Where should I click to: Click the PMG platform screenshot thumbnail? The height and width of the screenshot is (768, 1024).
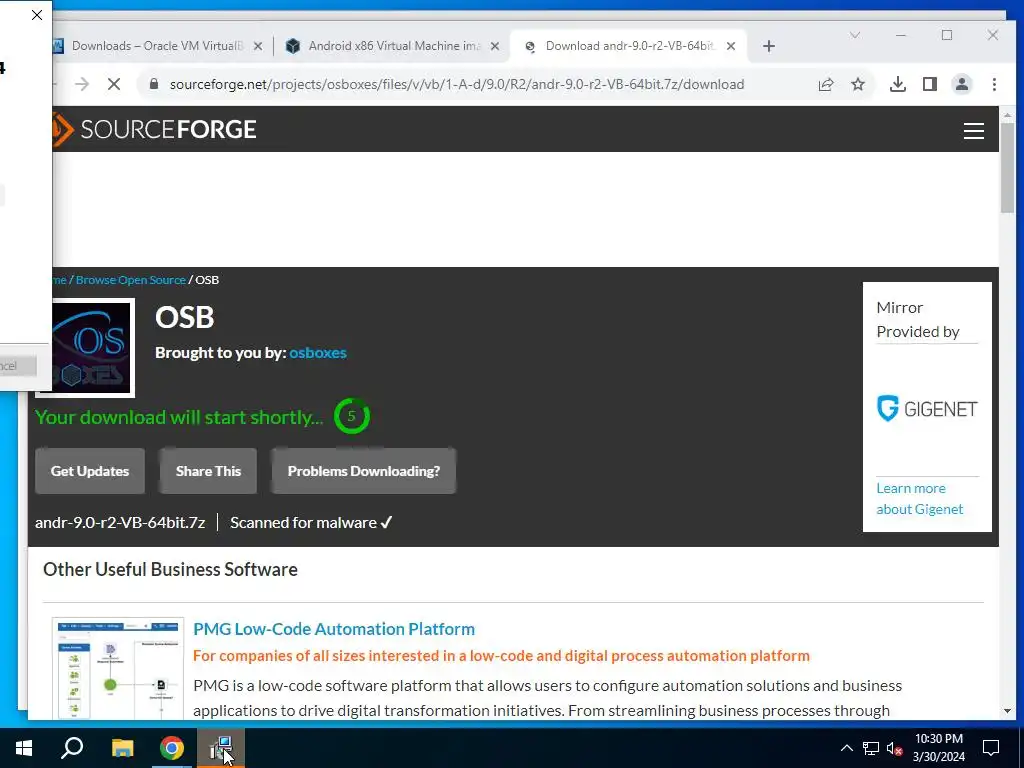(118, 669)
